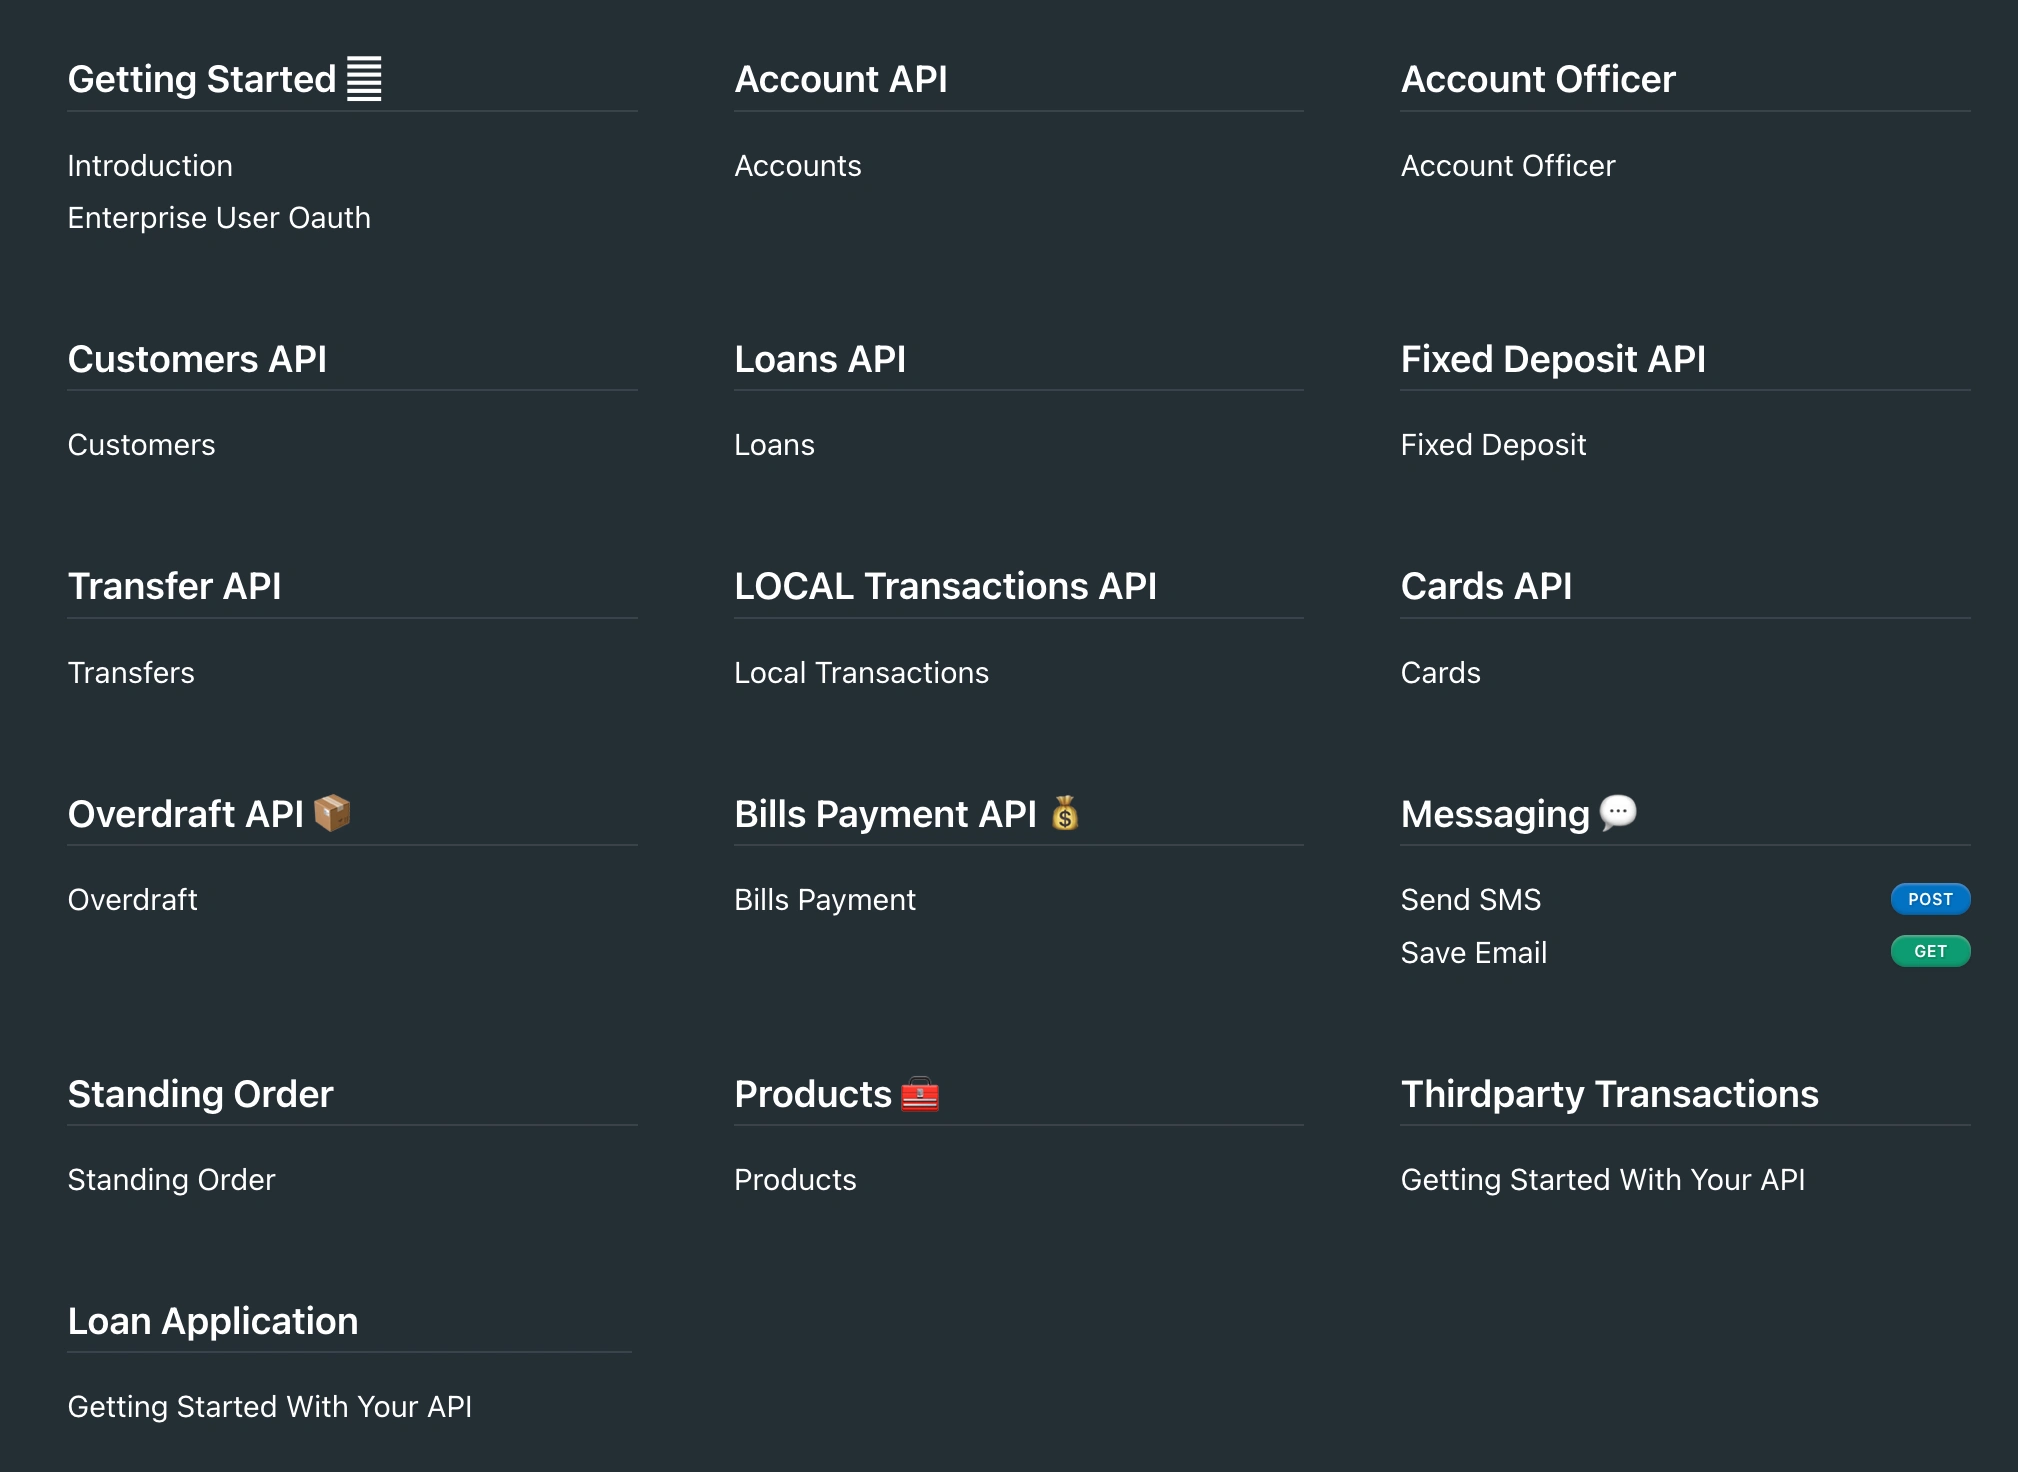Navigate to the Transfers link
Screen dimensions: 2018x1472
pyautogui.click(x=131, y=673)
